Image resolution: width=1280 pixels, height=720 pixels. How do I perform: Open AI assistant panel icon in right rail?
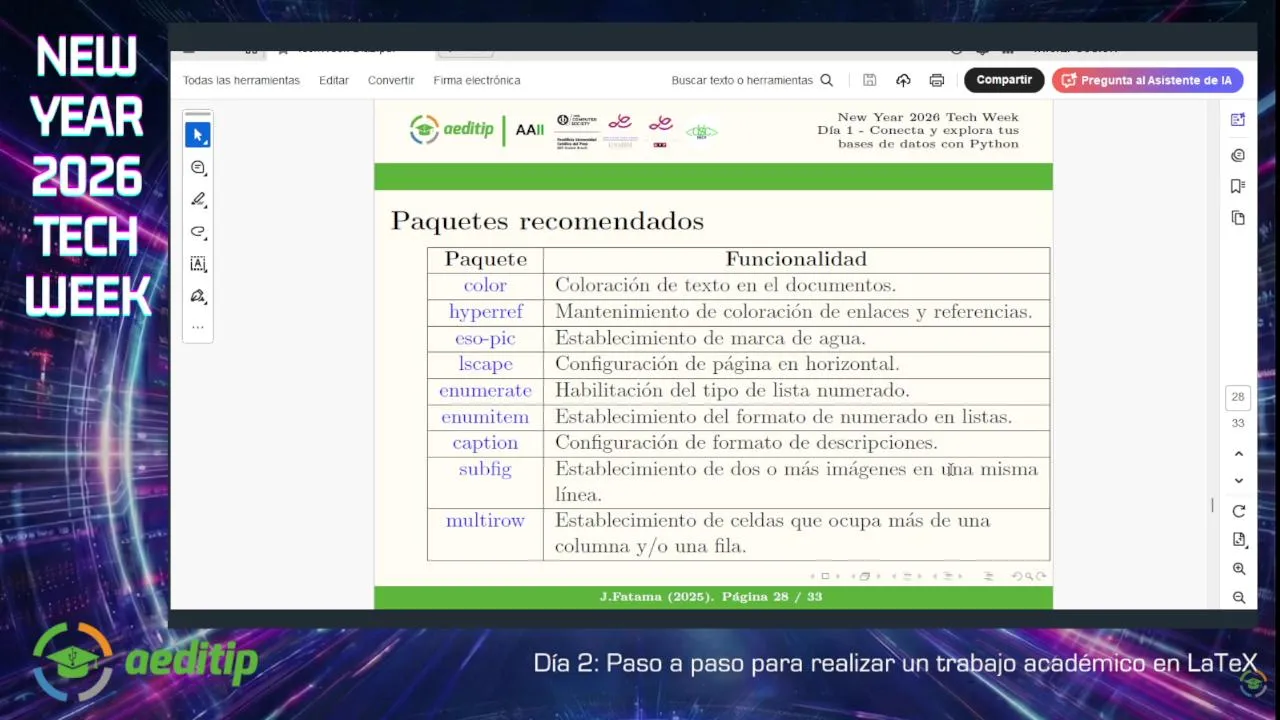pos(1238,120)
